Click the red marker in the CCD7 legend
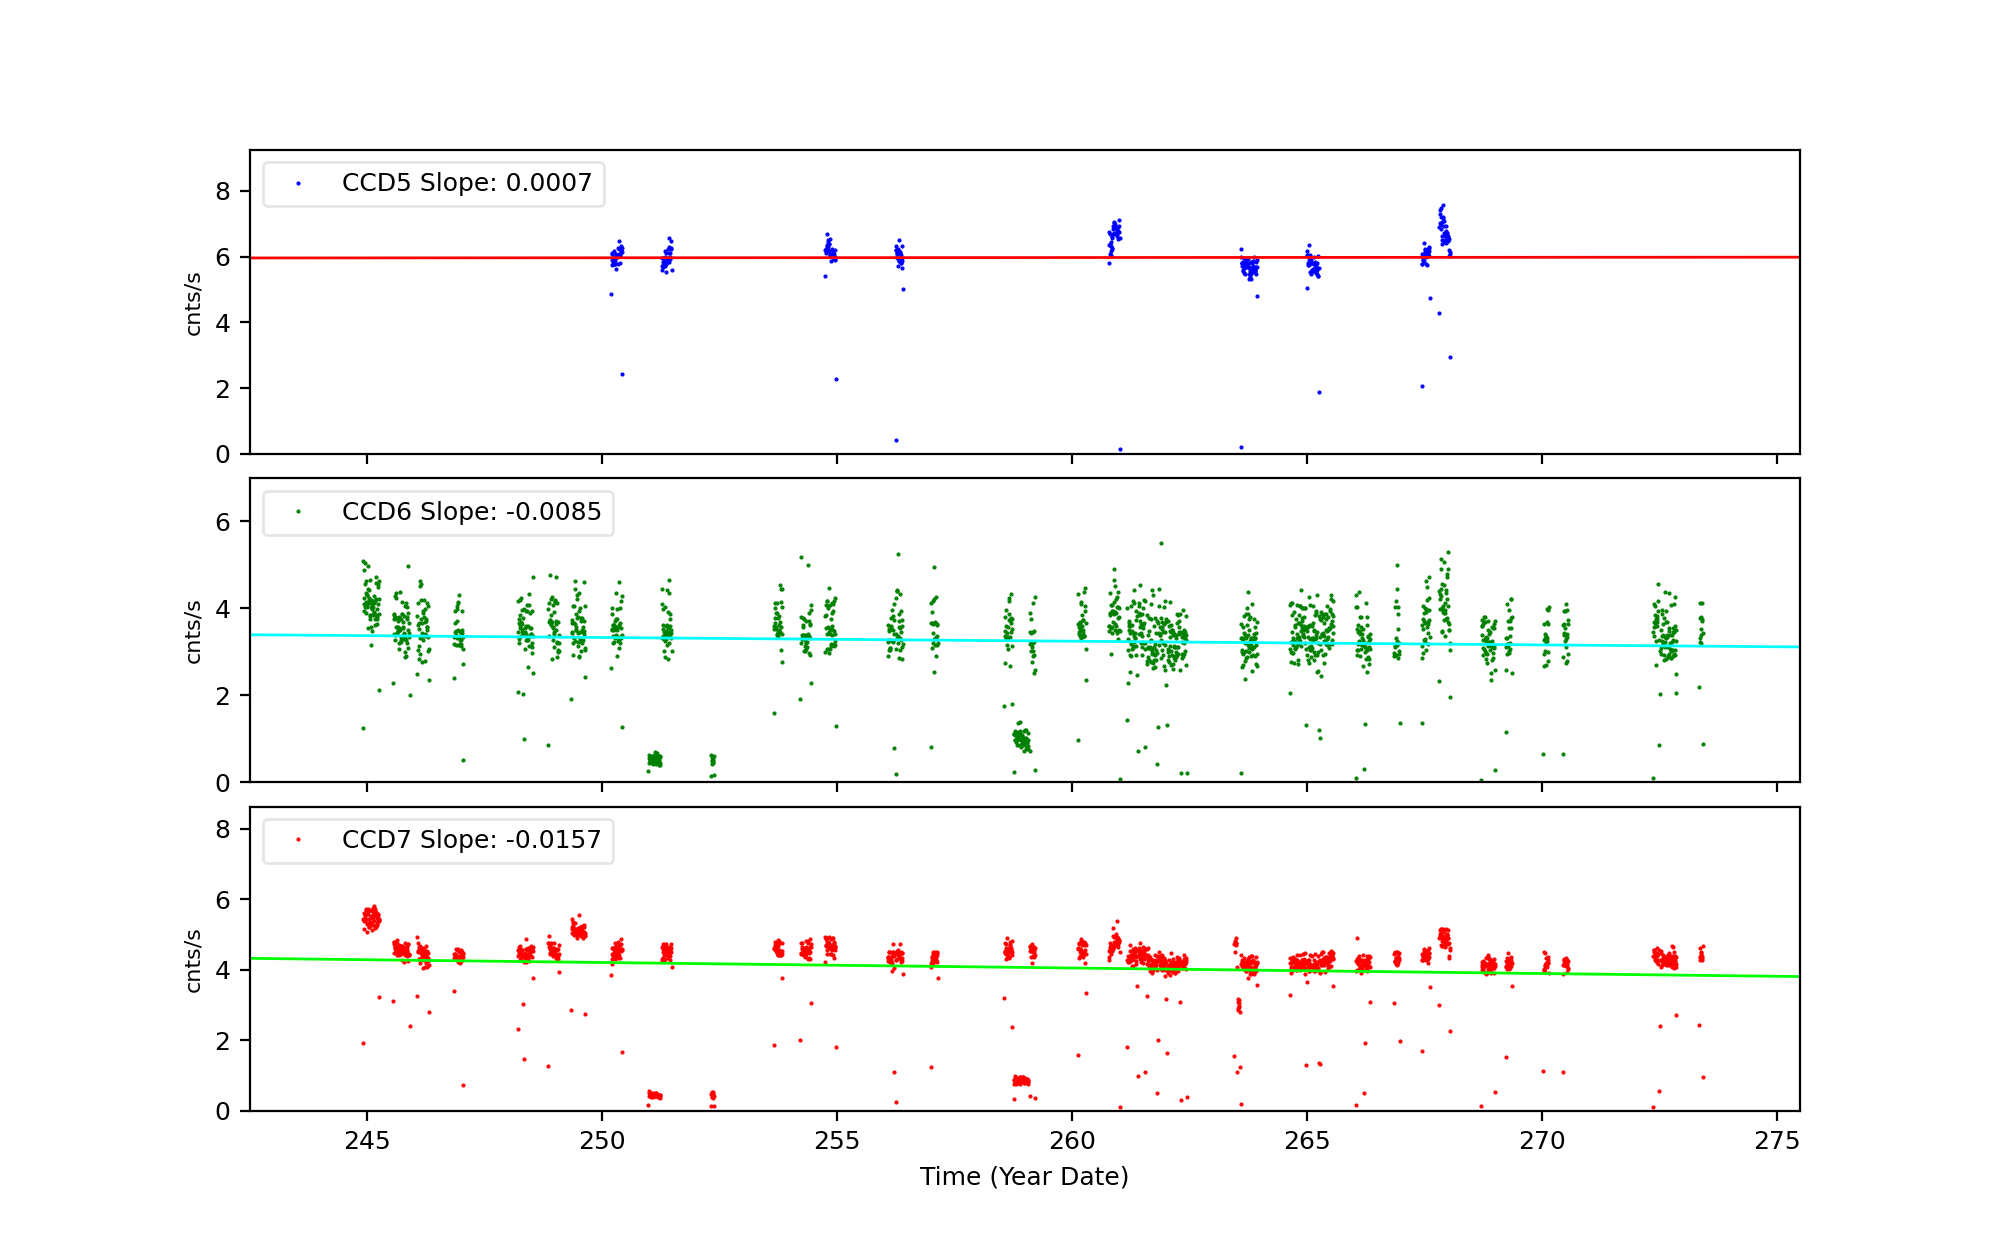The width and height of the screenshot is (2000, 1248). click(298, 840)
